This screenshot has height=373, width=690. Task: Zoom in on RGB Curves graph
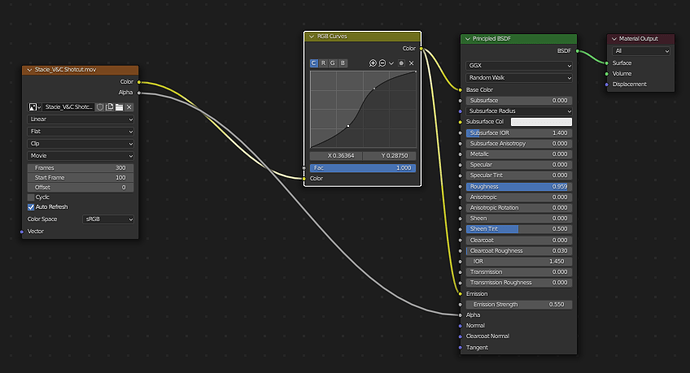click(372, 63)
